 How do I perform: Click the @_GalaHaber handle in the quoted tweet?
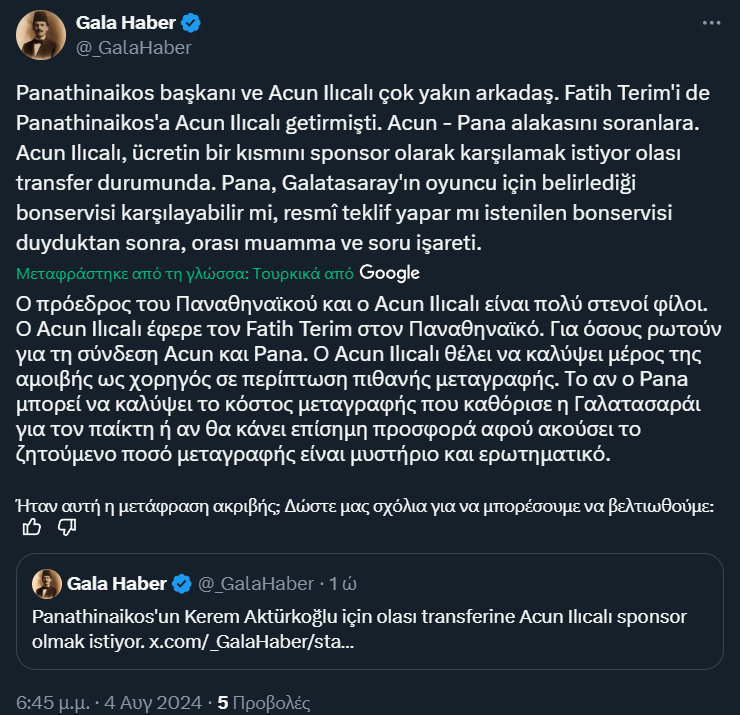tap(255, 583)
